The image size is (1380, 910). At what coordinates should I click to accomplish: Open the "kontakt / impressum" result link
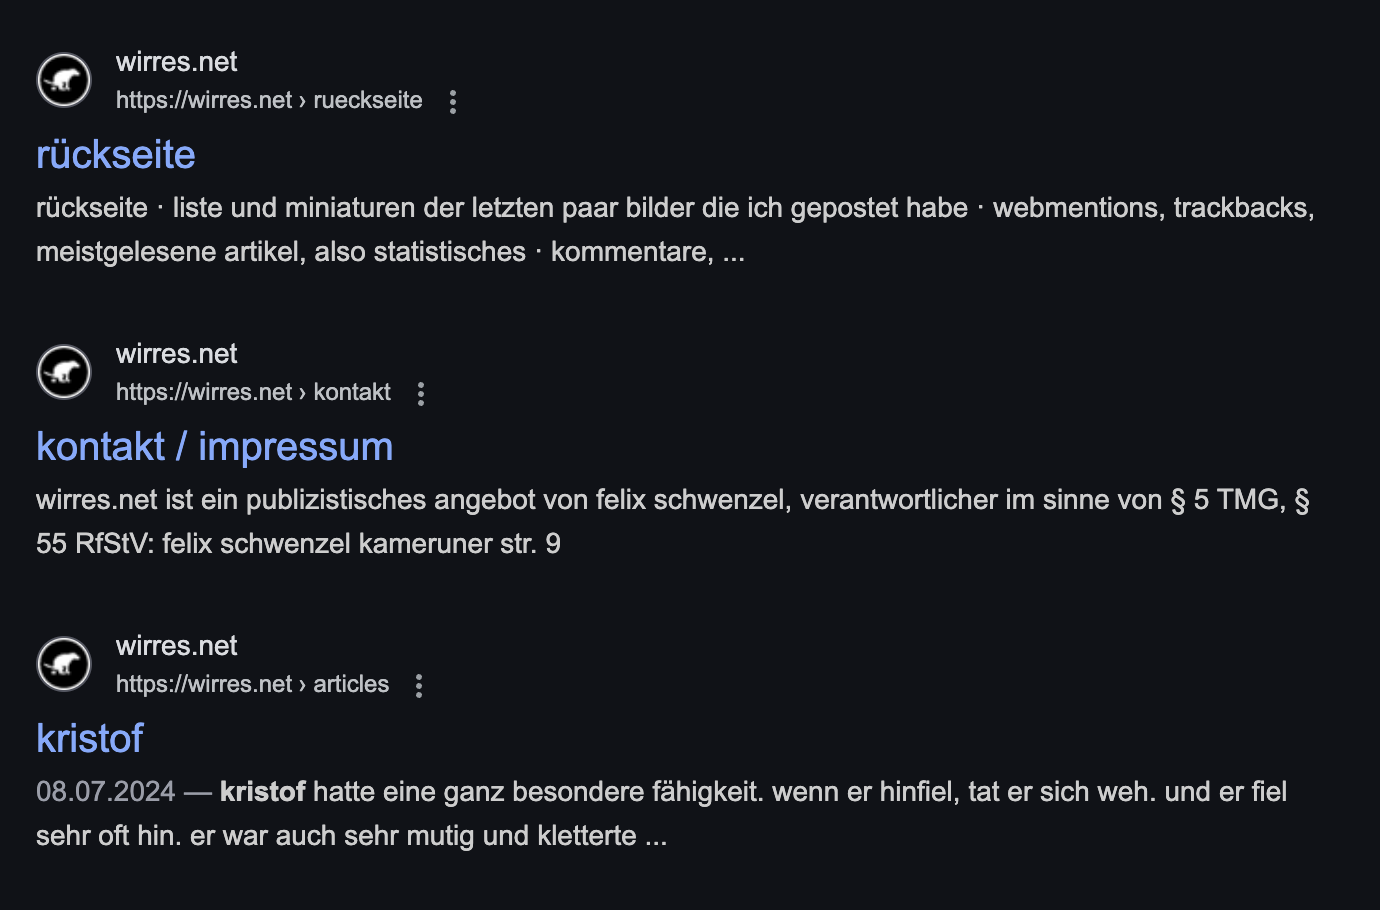(215, 447)
